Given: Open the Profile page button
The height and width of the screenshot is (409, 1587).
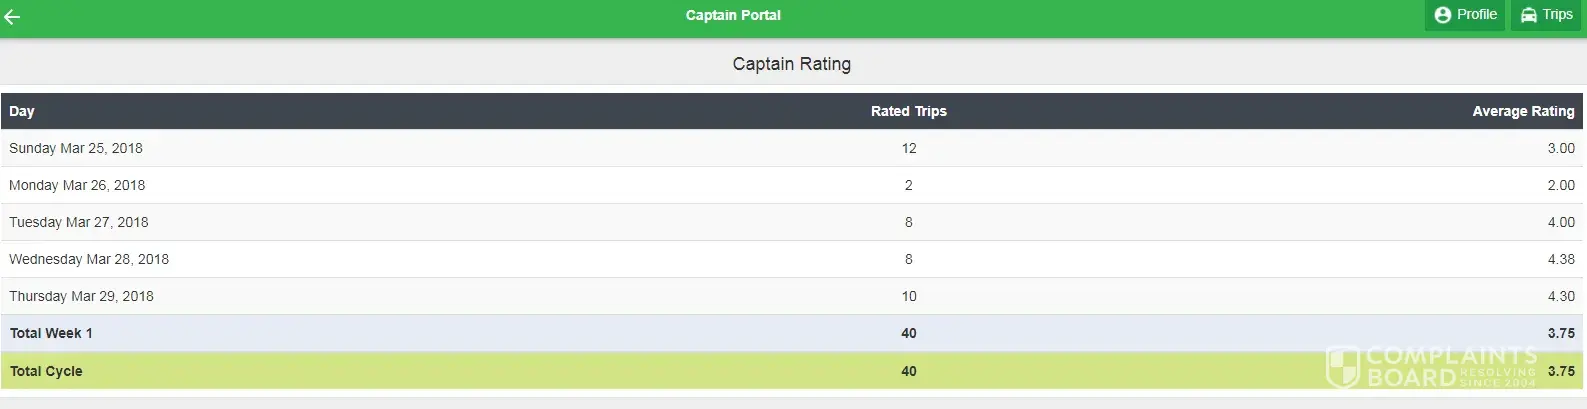Looking at the screenshot, I should pos(1465,15).
